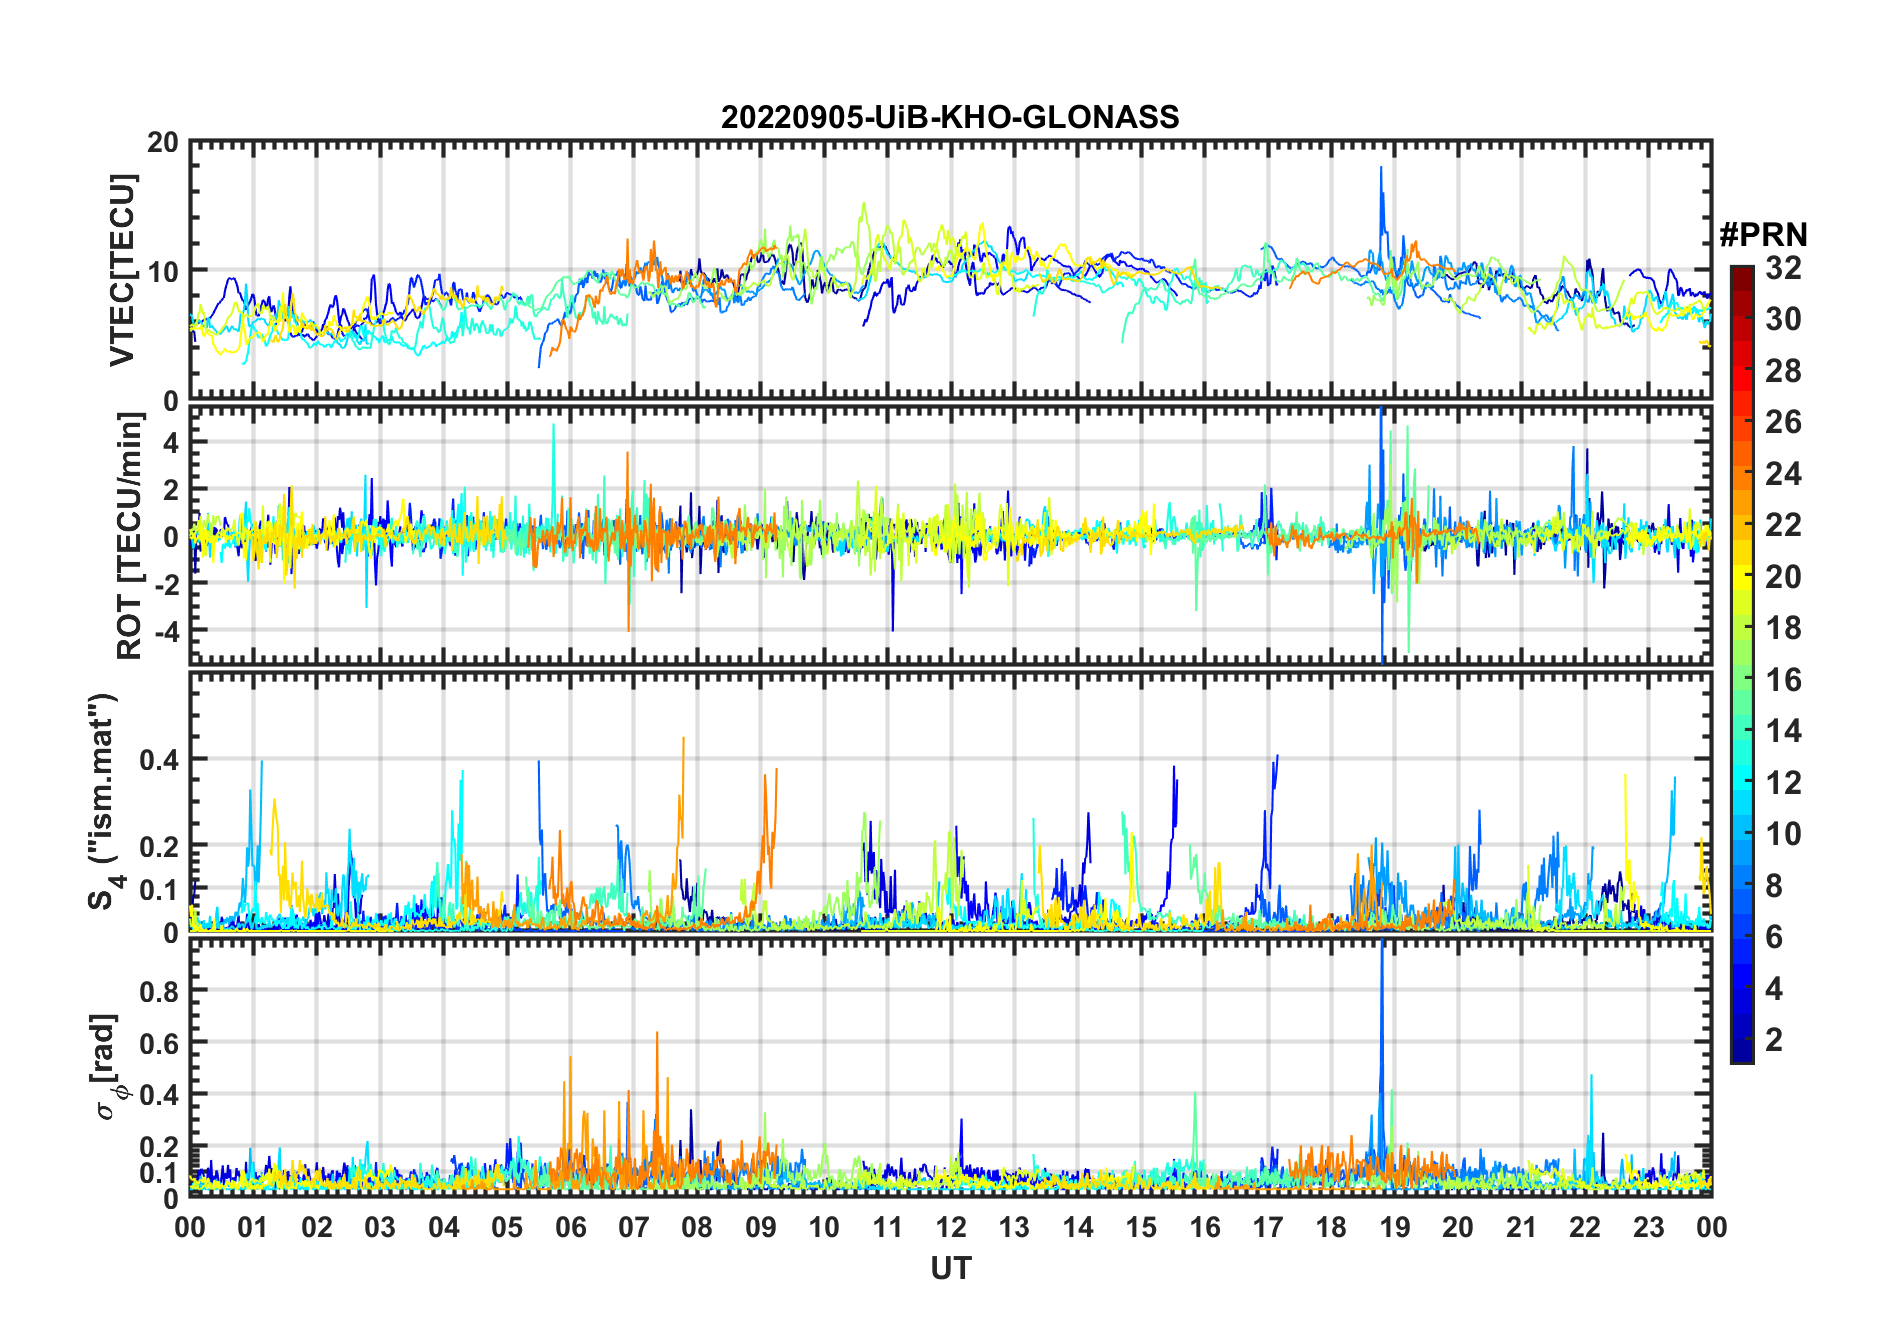Click UT axis hour label 15
Viewport: 1902px width, 1330px height.
[x=1141, y=1227]
